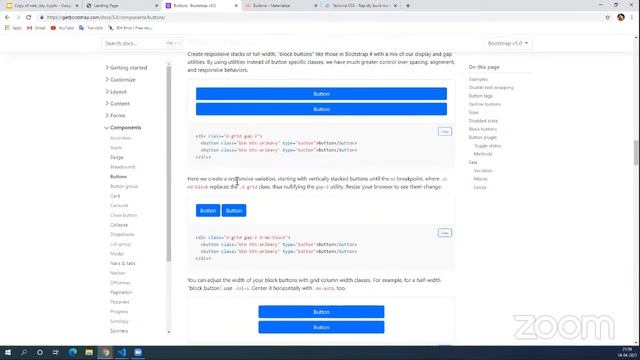Click the top full-width blue Button
Image resolution: width=640 pixels, height=360 pixels.
321,94
